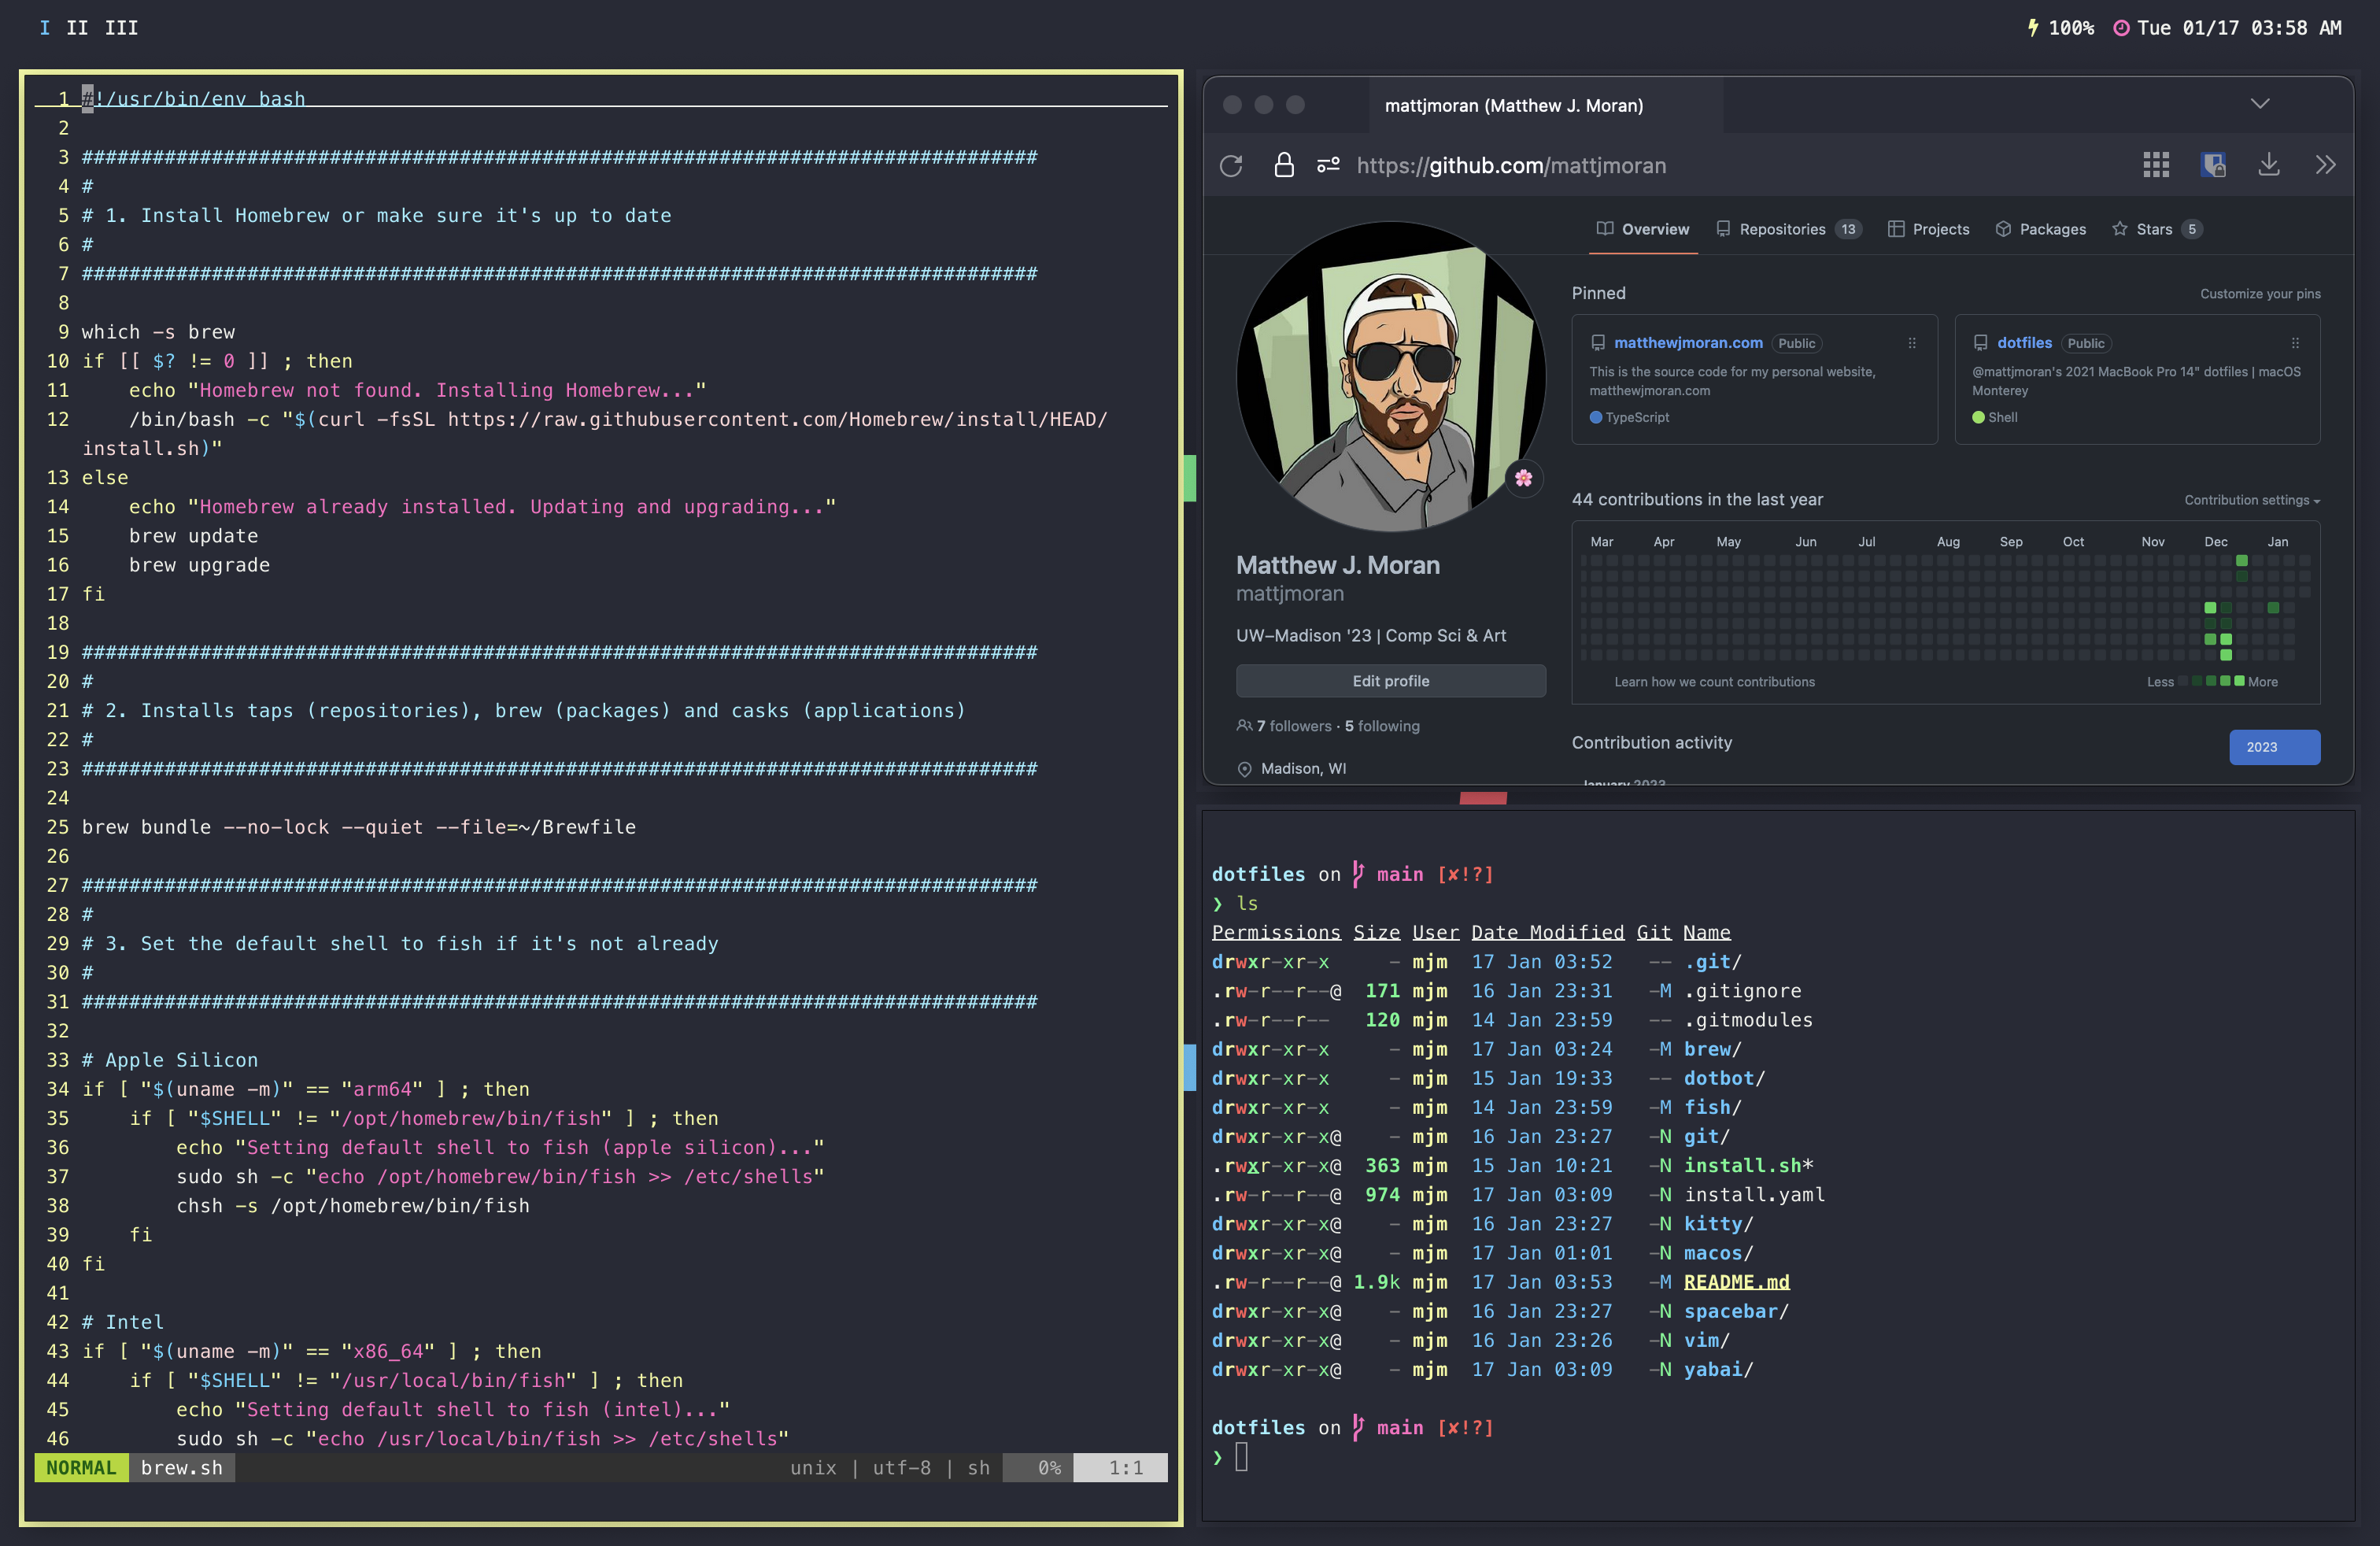Open dotfiles pinned repository link

2024,343
